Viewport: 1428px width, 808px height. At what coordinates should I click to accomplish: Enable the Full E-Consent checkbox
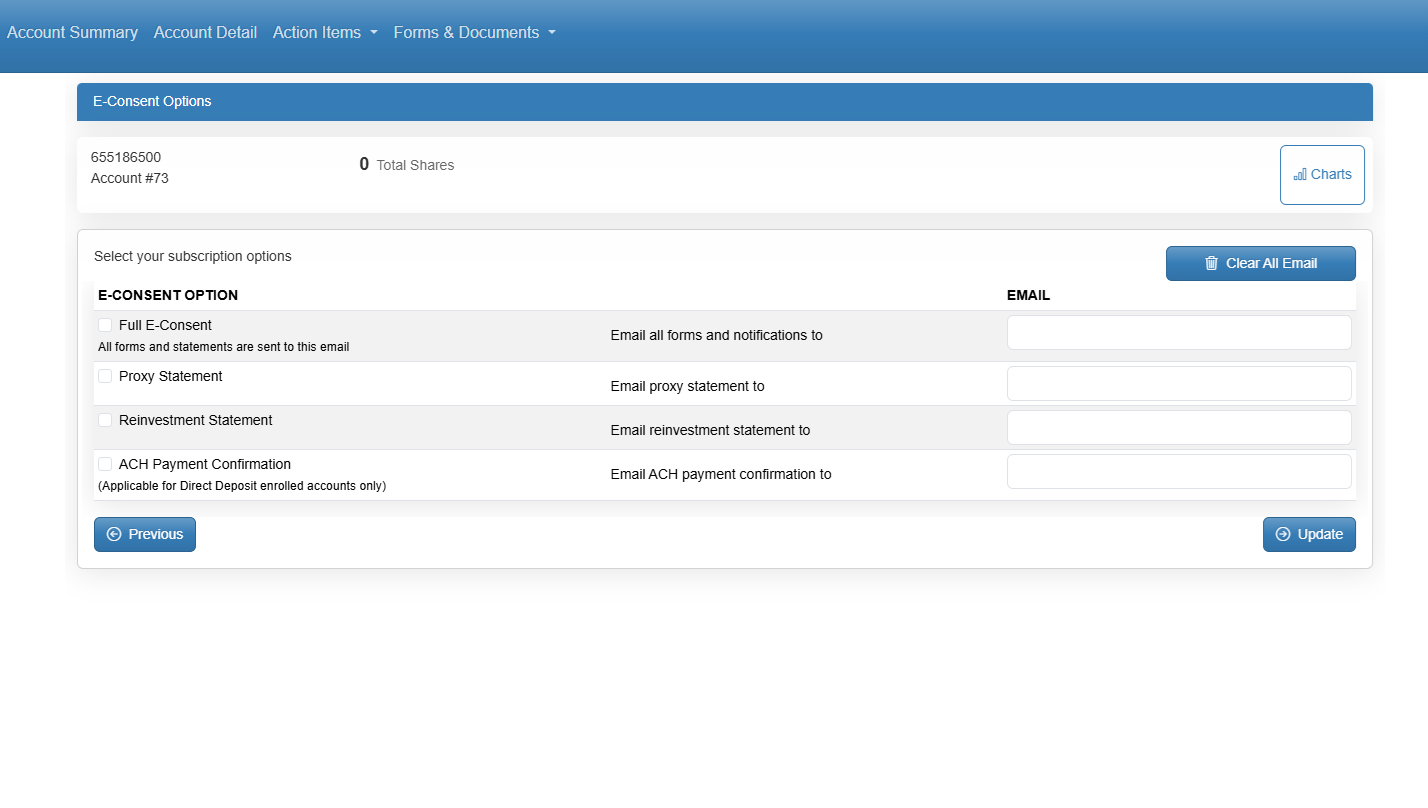click(x=105, y=325)
